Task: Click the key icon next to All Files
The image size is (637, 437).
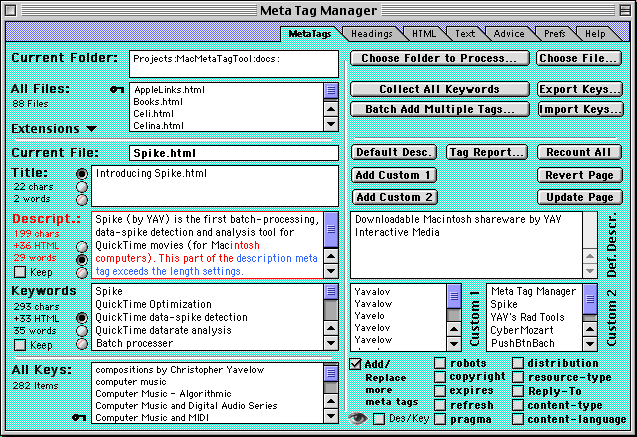Action: pos(117,89)
